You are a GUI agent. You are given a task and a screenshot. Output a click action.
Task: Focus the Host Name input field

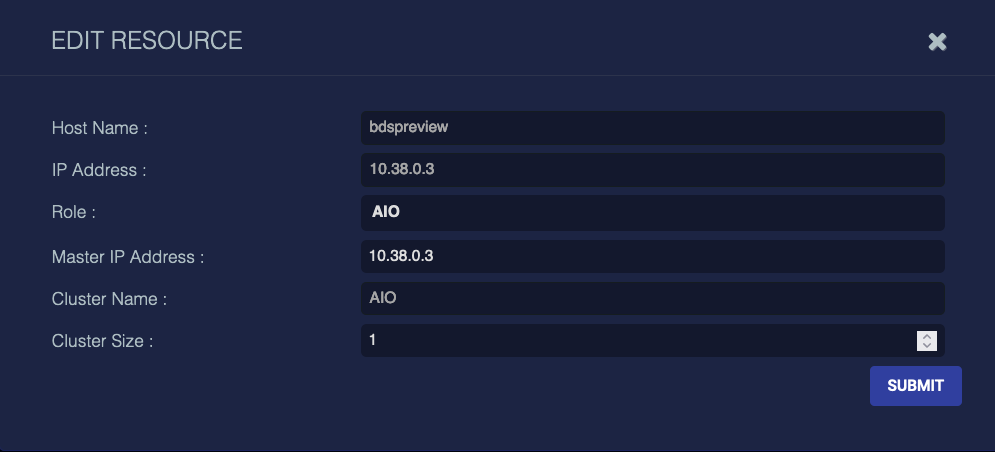coord(652,128)
